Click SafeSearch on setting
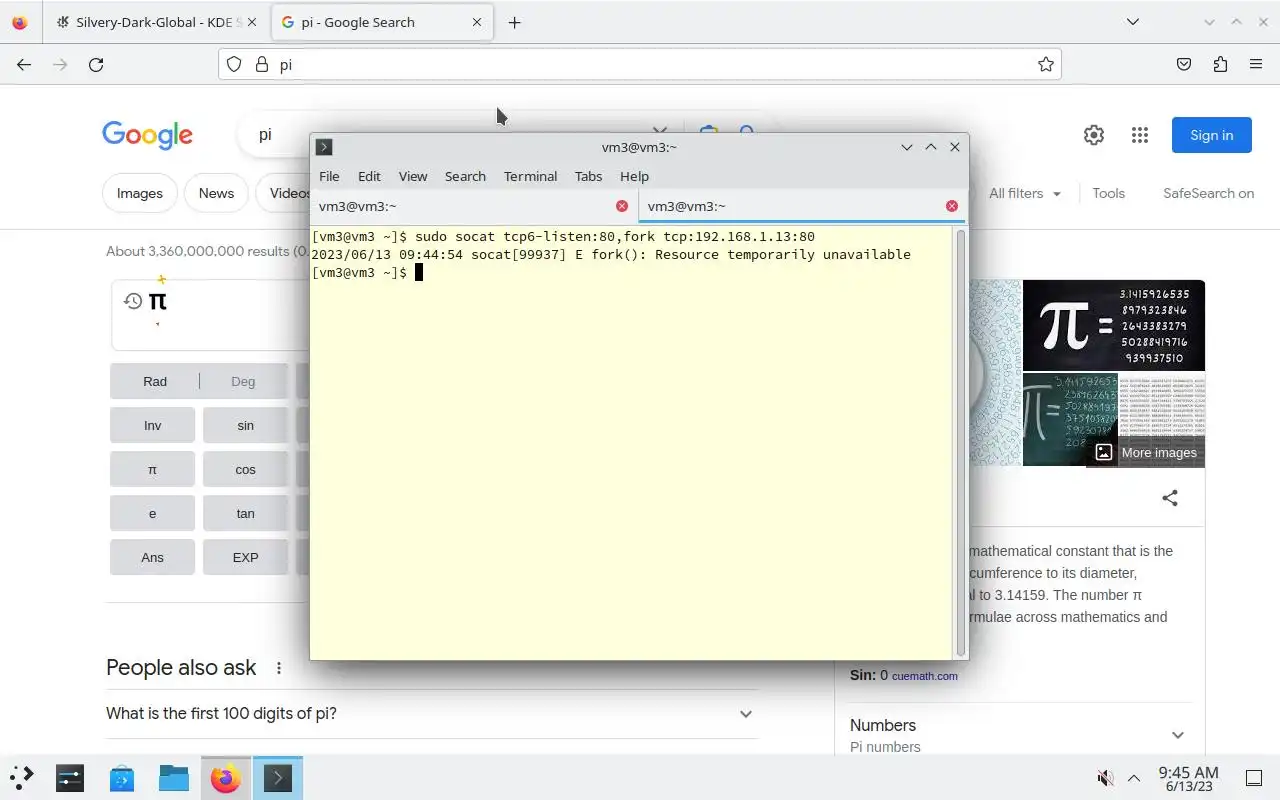 (1208, 193)
